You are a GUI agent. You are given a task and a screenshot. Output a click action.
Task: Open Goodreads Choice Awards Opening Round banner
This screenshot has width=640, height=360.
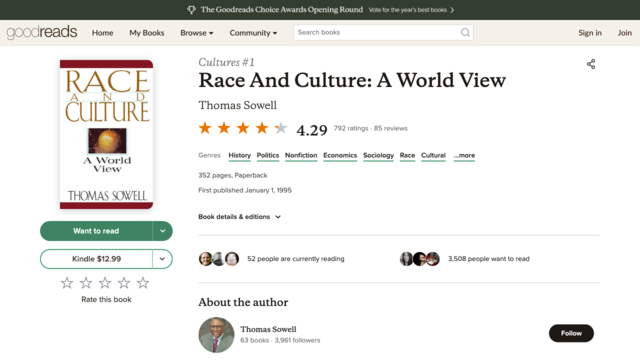pos(282,10)
